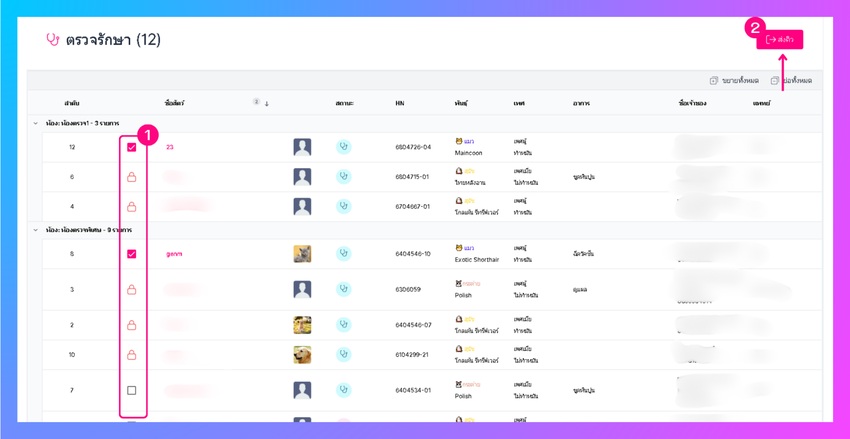Tick the empty checkbox for queue number 7

(x=131, y=390)
